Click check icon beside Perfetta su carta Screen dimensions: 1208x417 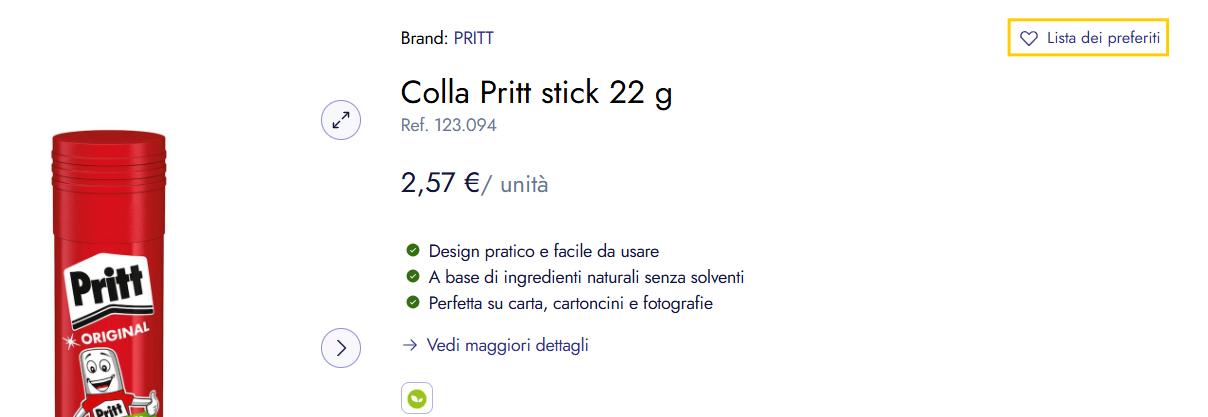click(x=412, y=302)
